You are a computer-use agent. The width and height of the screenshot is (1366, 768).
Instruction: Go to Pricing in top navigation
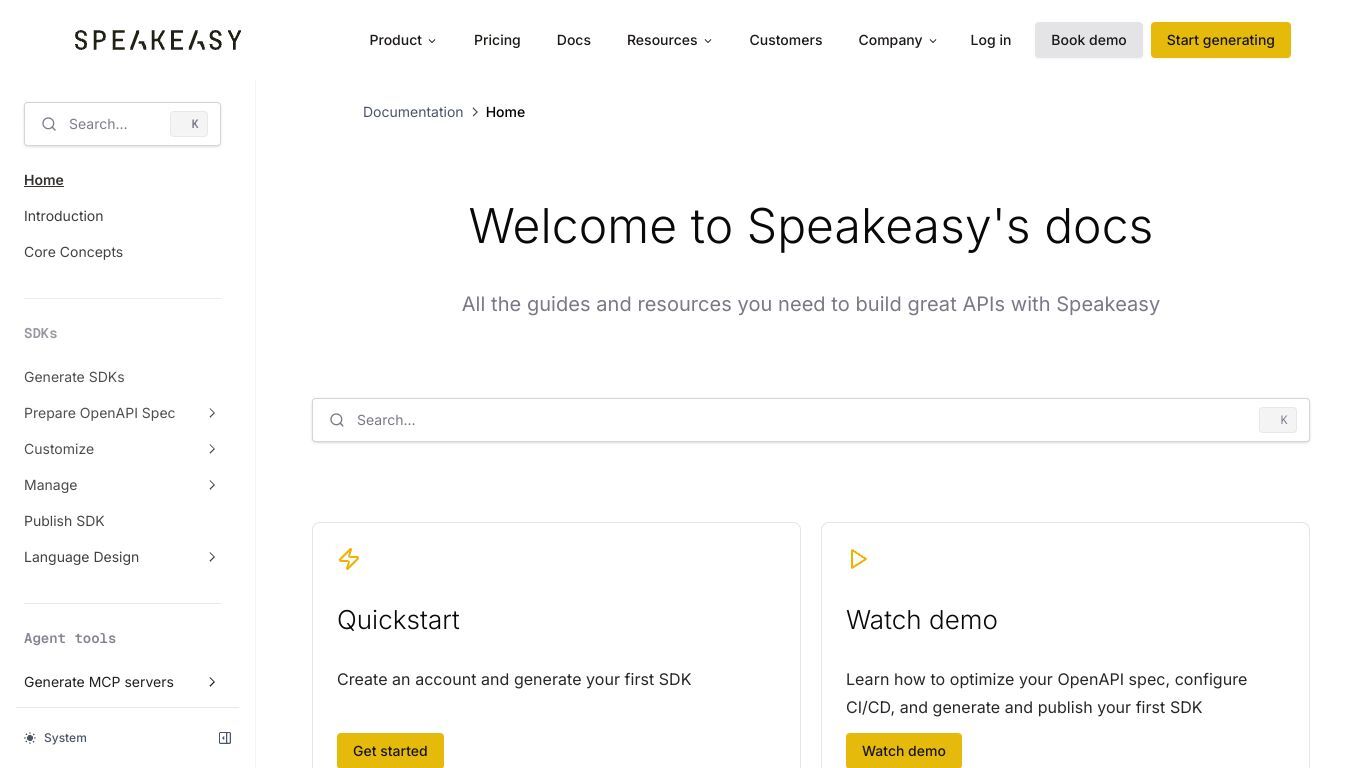(497, 40)
